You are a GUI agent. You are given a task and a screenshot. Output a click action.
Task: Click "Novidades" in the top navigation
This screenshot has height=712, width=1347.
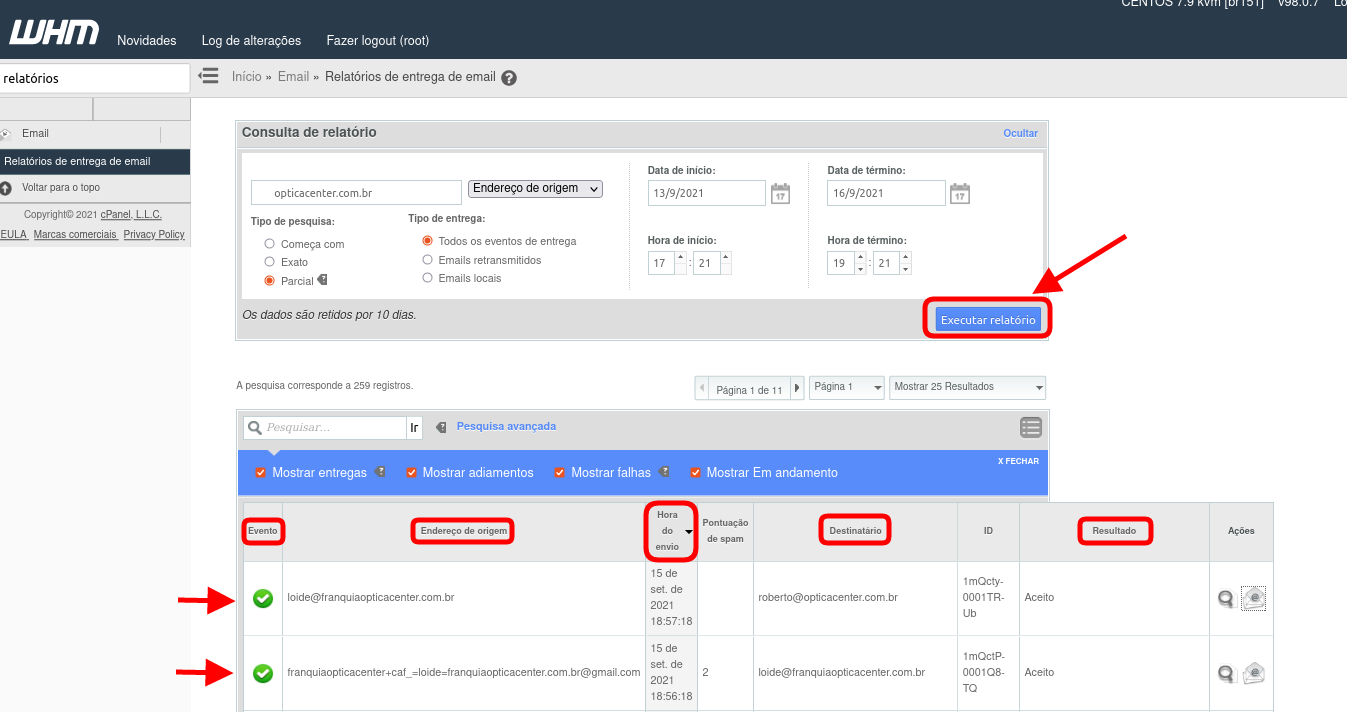point(147,41)
